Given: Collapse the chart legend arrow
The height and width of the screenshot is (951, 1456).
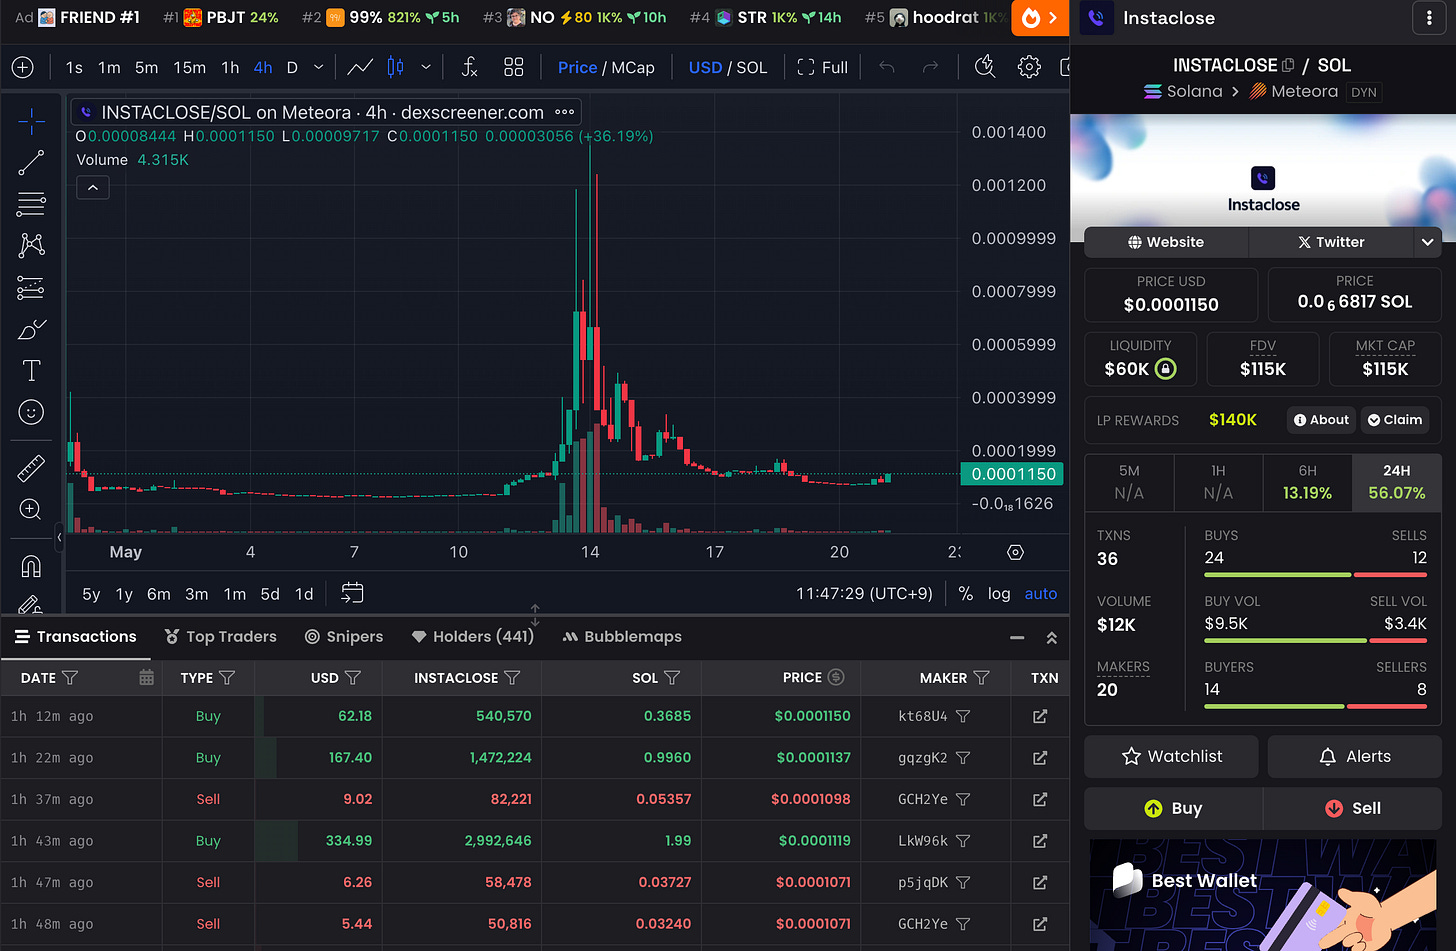Looking at the screenshot, I should click(93, 187).
